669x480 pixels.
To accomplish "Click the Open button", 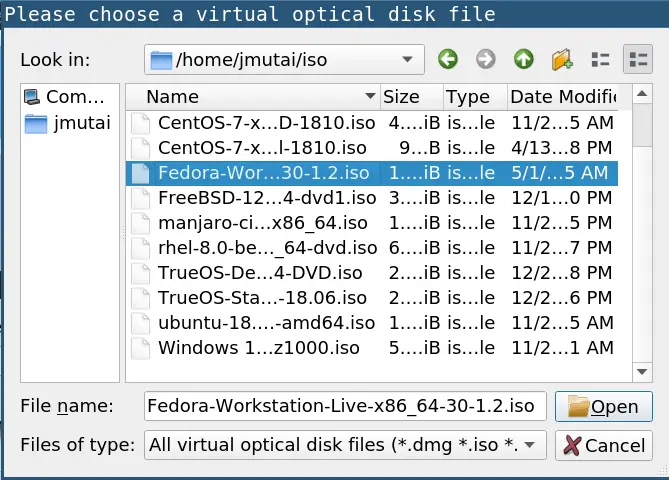I will click(x=604, y=406).
